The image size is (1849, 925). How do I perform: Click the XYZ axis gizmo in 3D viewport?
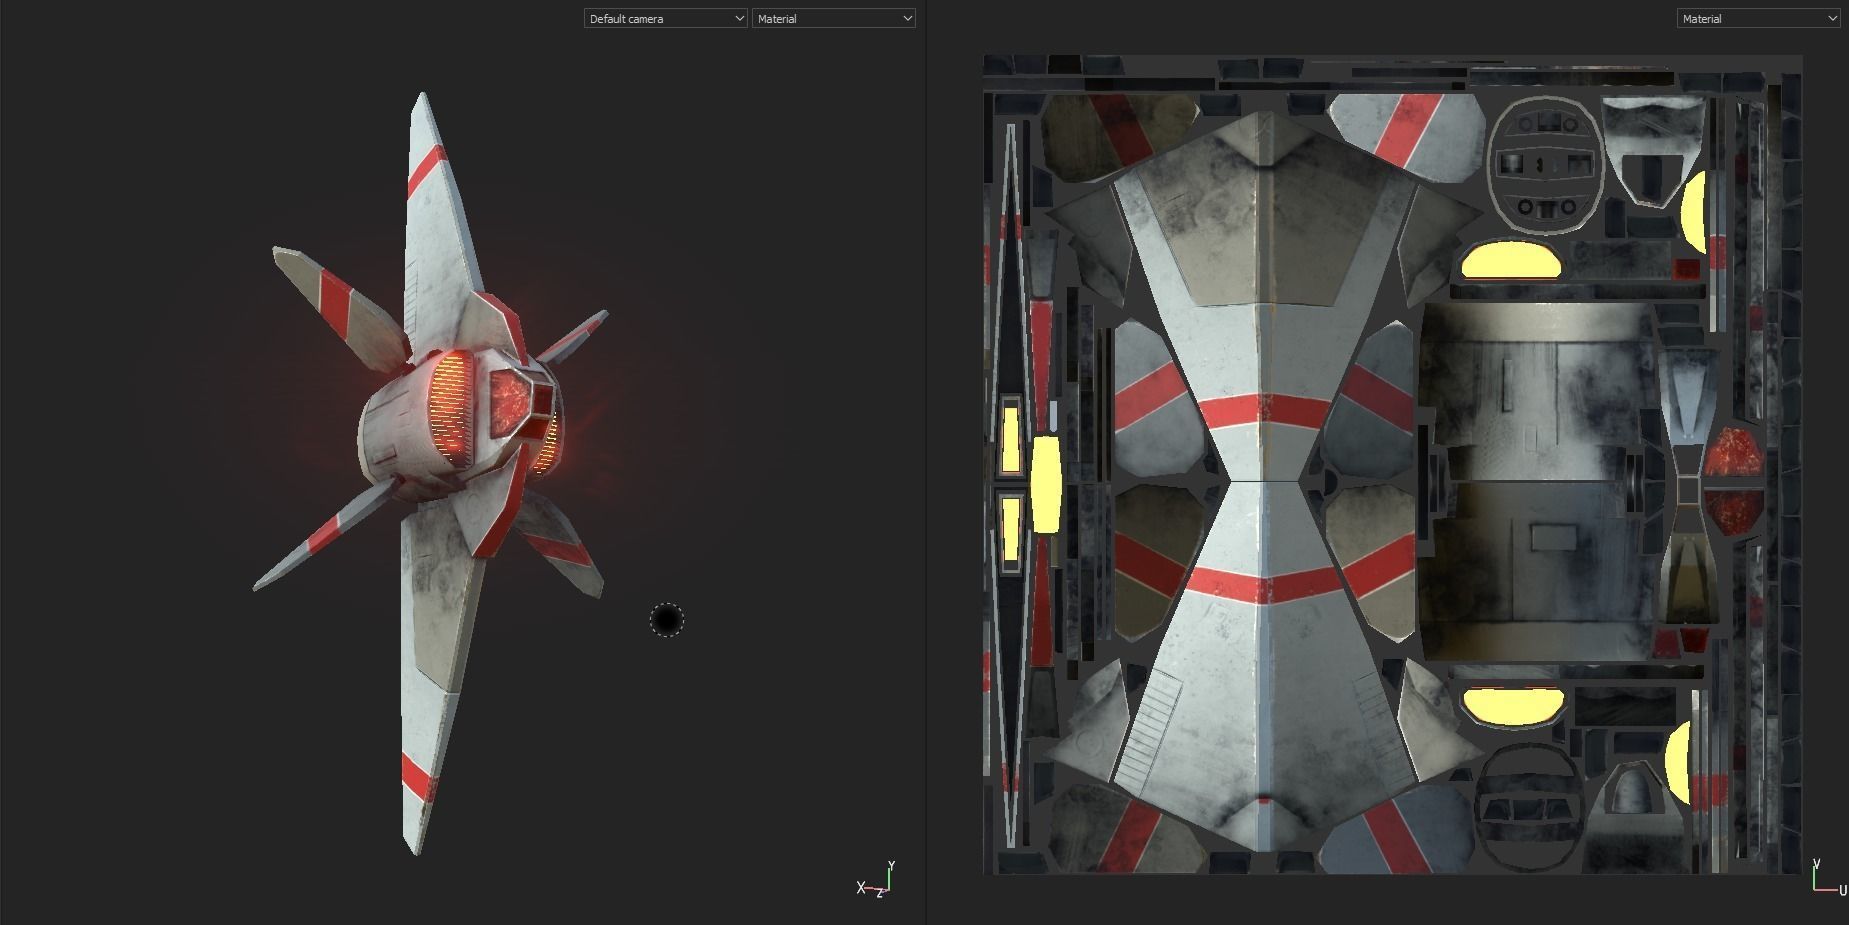[x=876, y=879]
